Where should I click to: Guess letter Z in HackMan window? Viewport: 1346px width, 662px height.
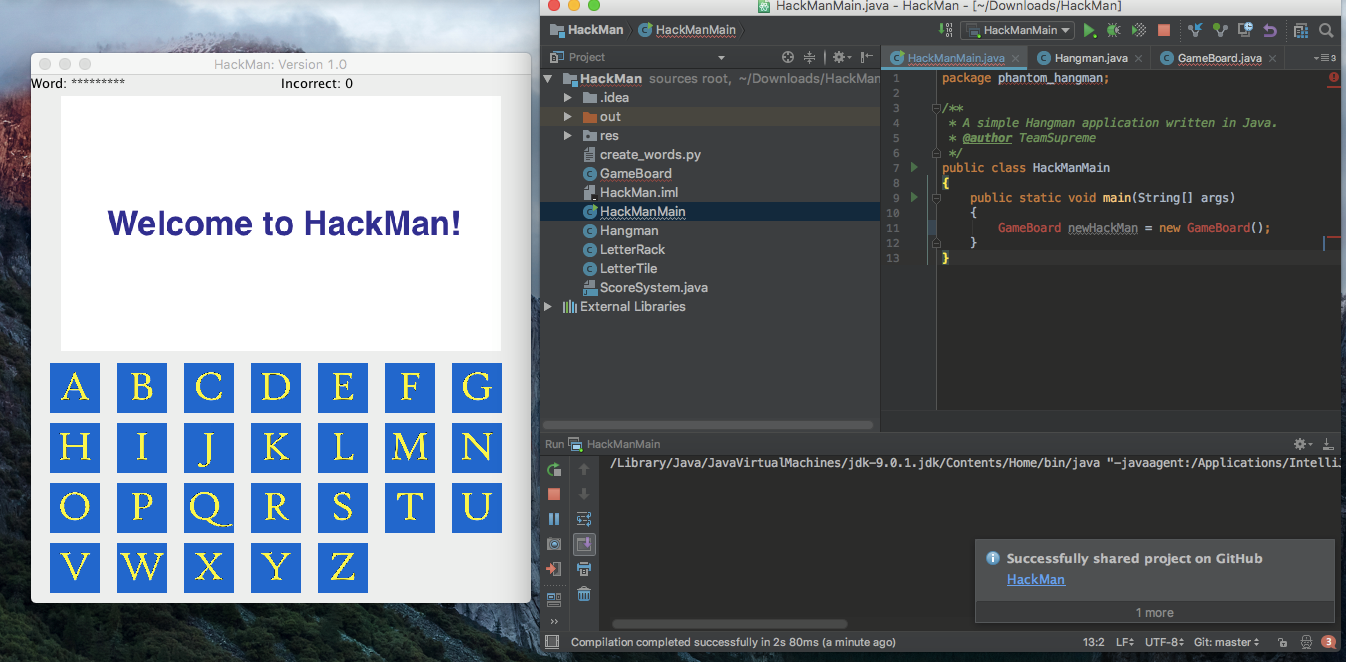(x=343, y=568)
